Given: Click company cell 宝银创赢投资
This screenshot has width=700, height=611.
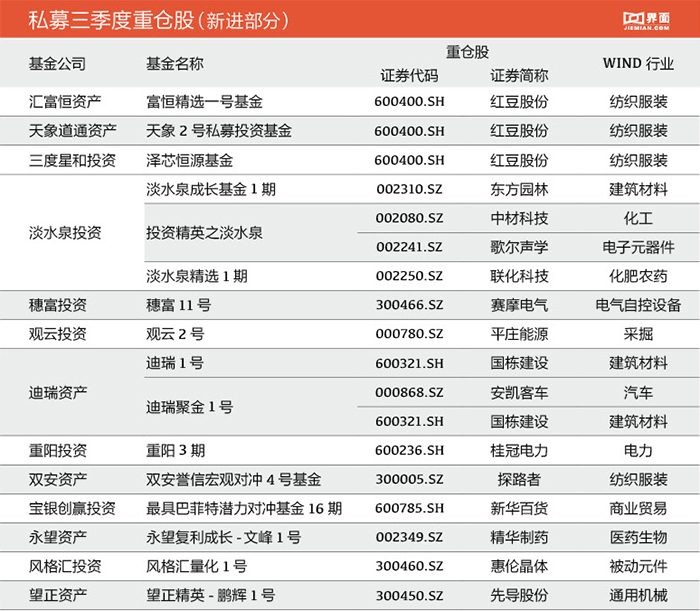Looking at the screenshot, I should [72, 508].
